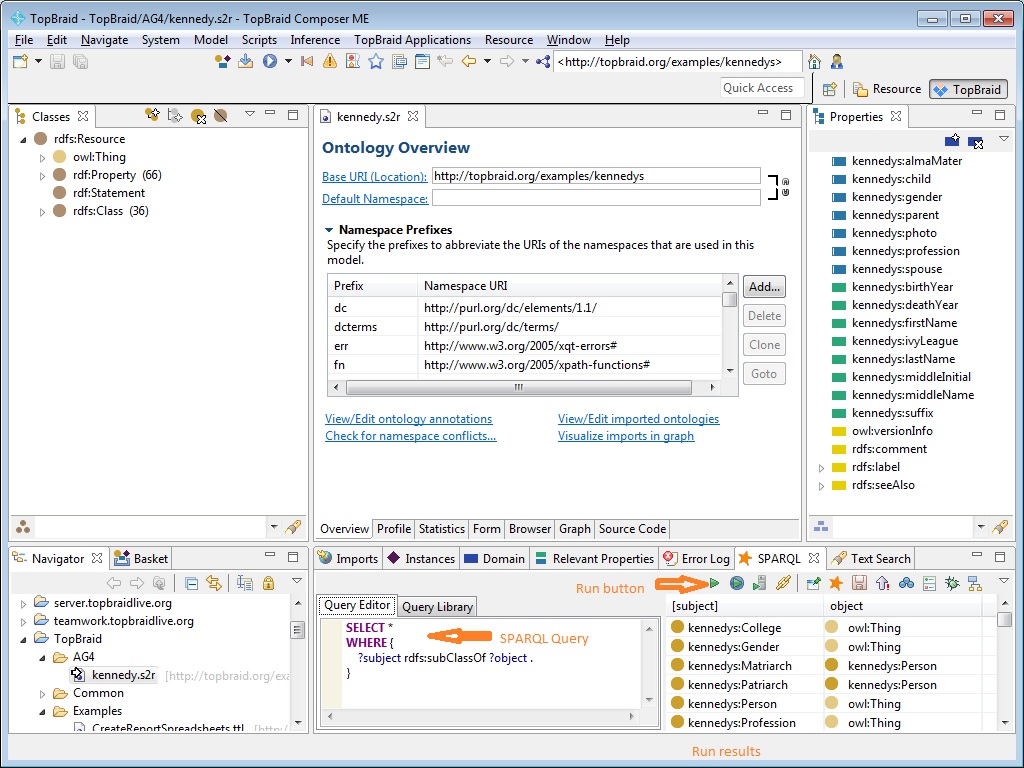Select the orange star favorites icon in SPARQL panel
Image resolution: width=1024 pixels, height=768 pixels.
click(x=836, y=581)
